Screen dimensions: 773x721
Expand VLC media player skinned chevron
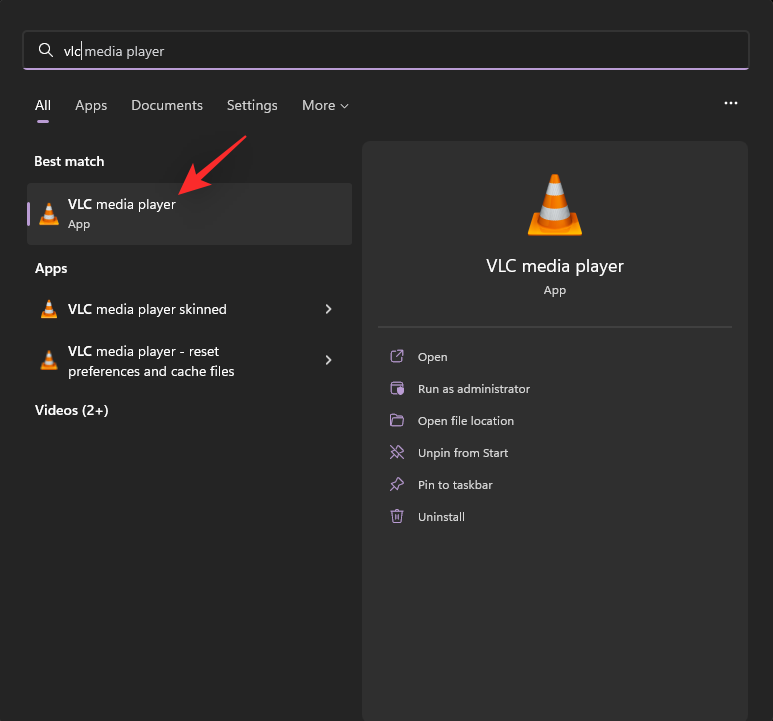(x=328, y=309)
